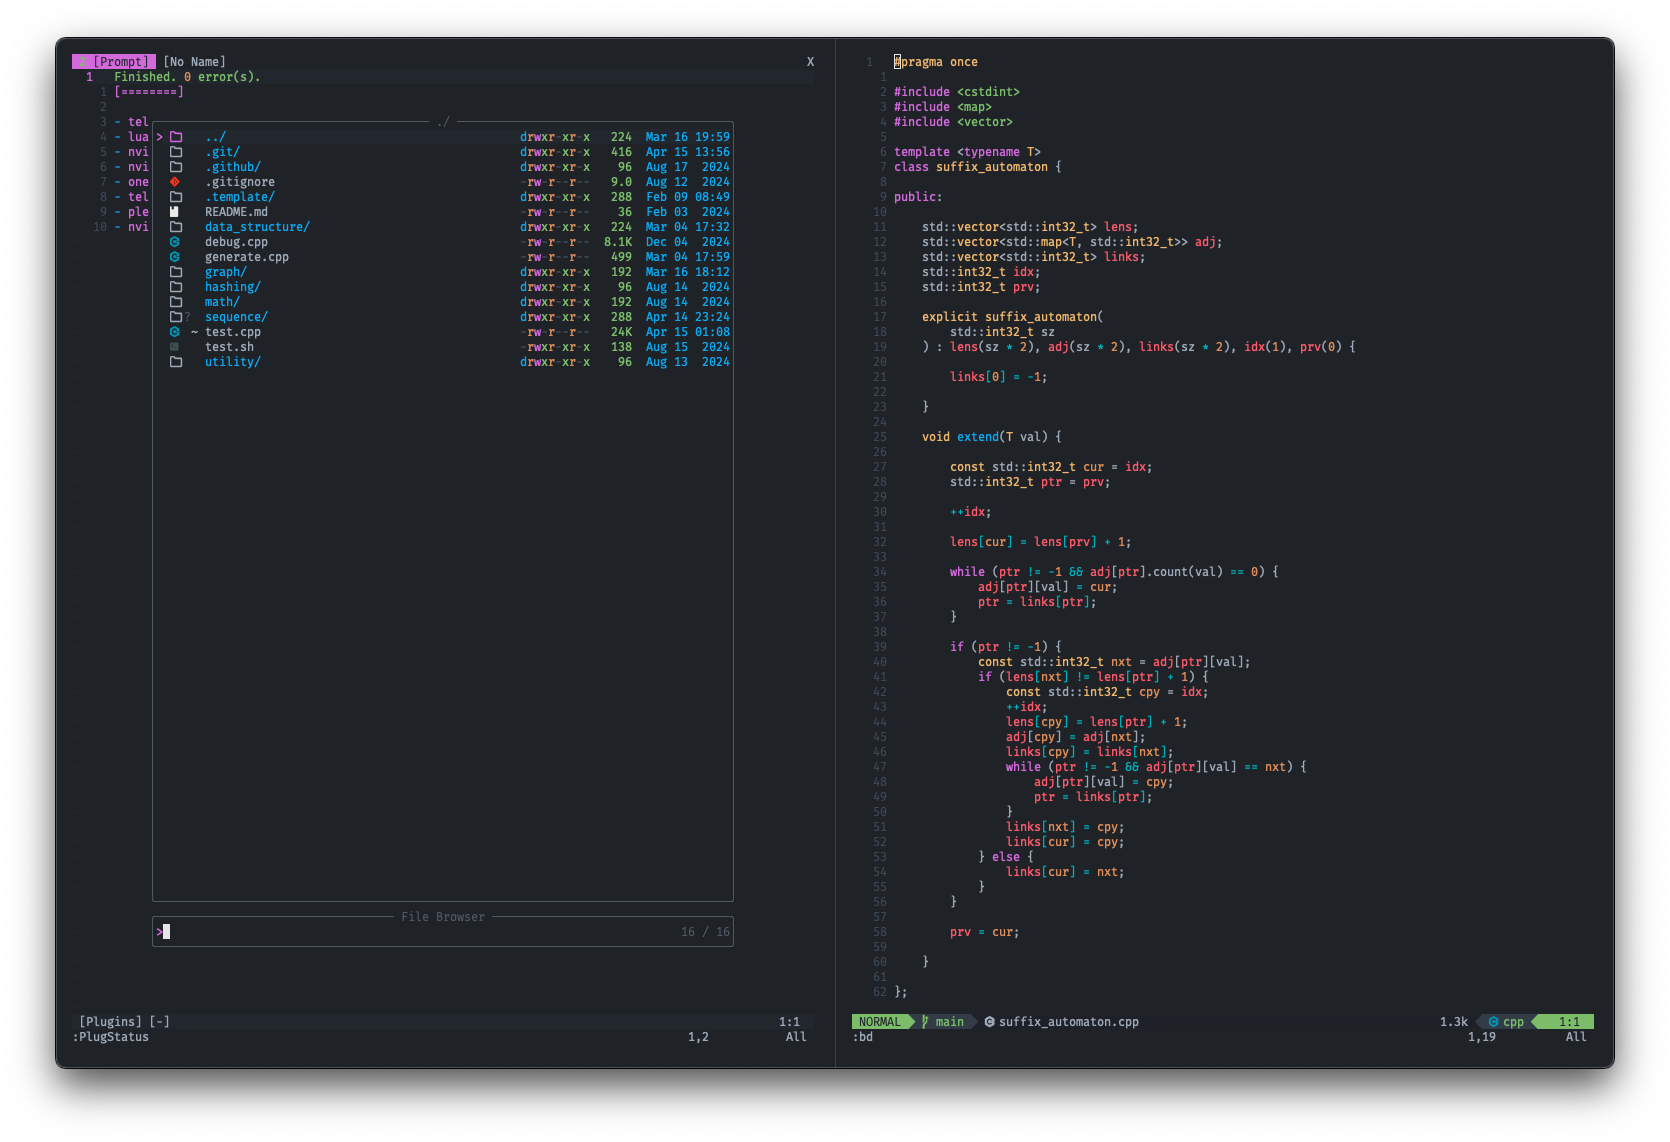Click the 'class suffix_automaton {' line
Viewport: 1670px width, 1142px height.
978,167
